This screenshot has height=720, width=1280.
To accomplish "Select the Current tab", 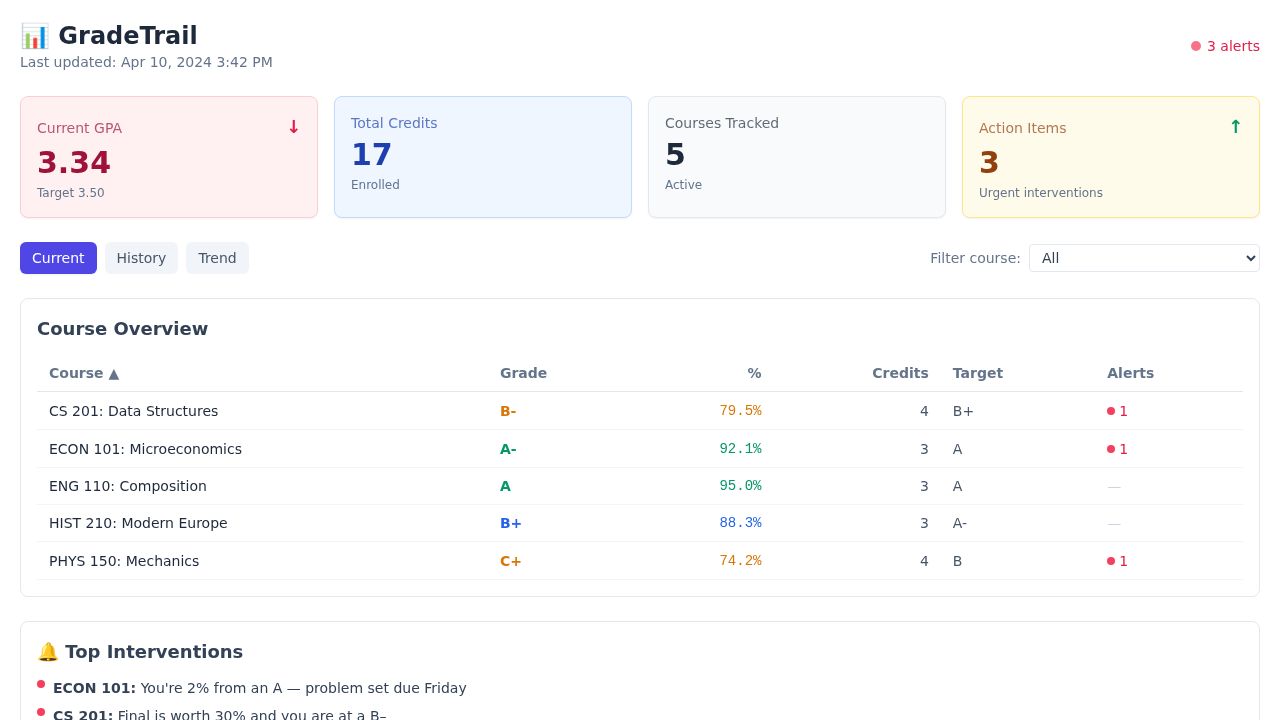I will (x=58, y=258).
